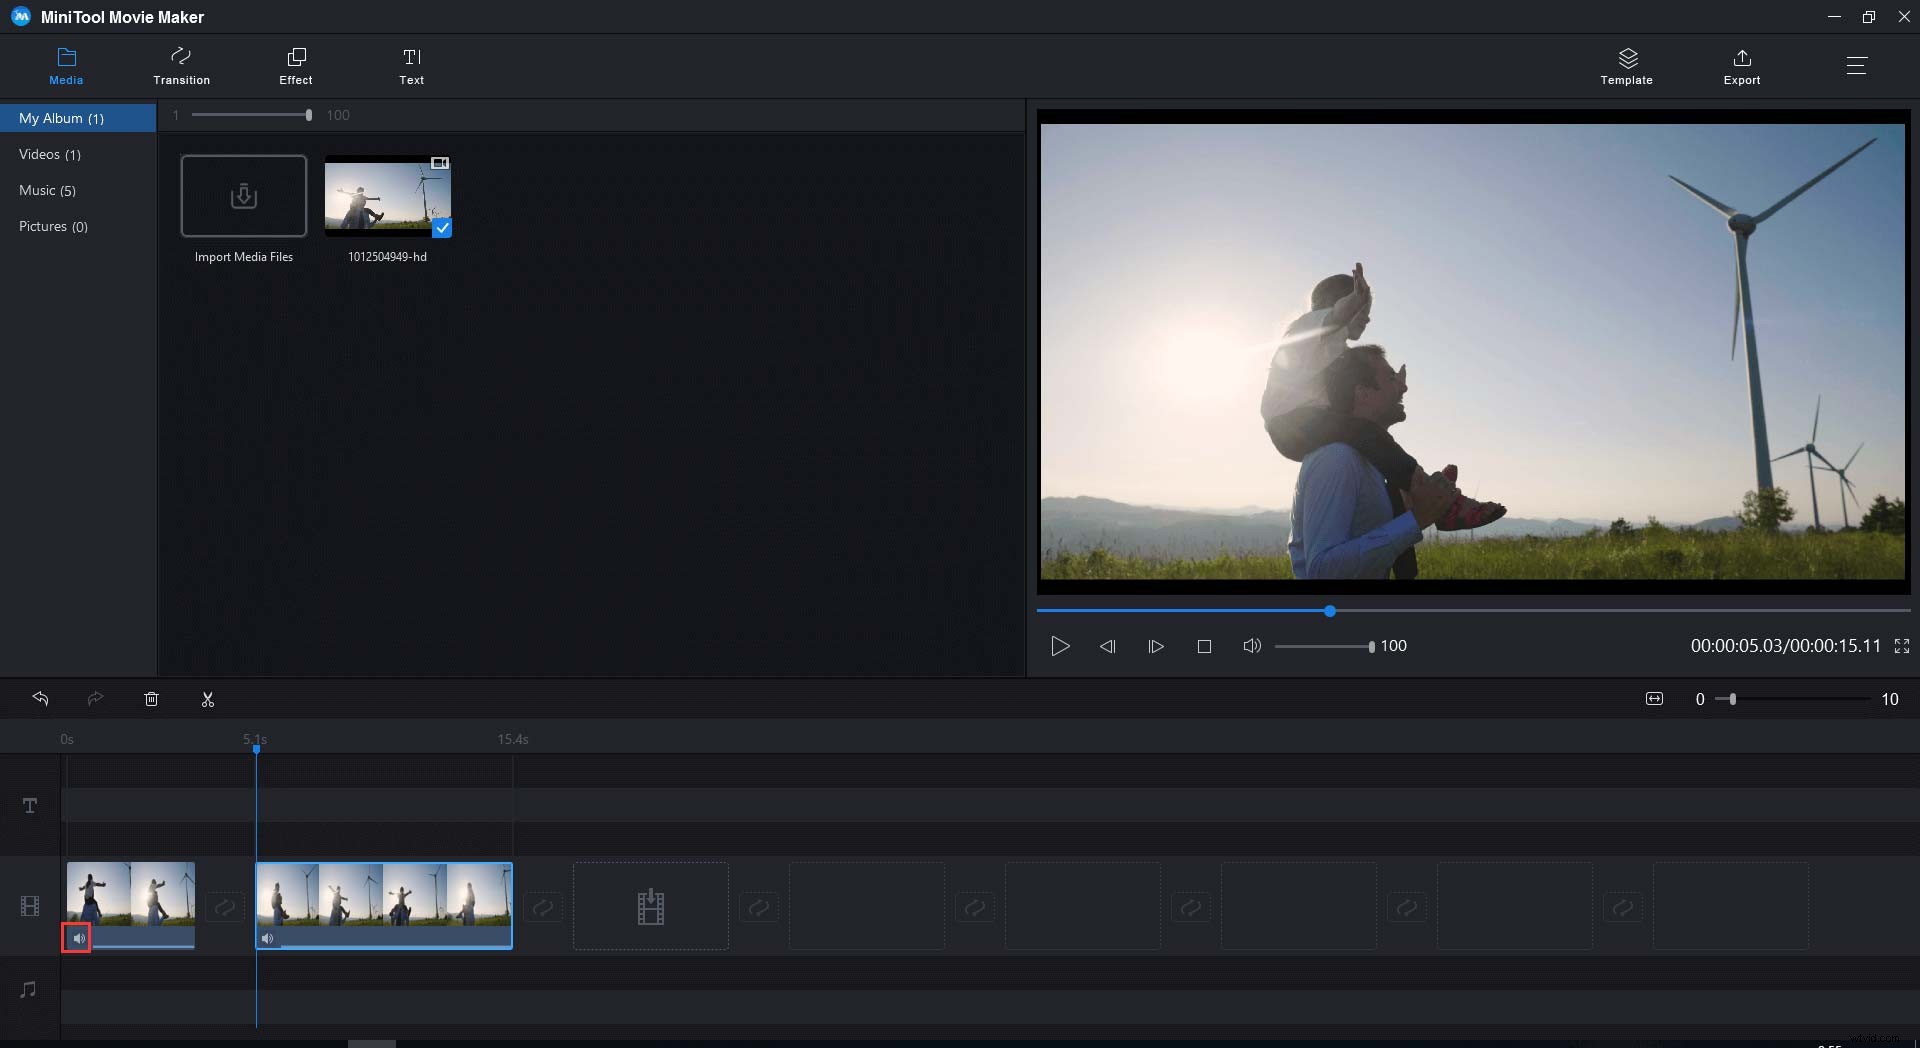Viewport: 1920px width, 1048px height.
Task: Mute the first clip on the video track
Action: coord(78,938)
